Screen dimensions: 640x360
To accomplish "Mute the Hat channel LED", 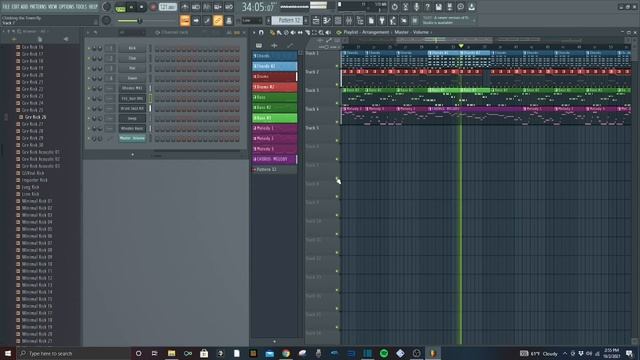I will pos(89,69).
